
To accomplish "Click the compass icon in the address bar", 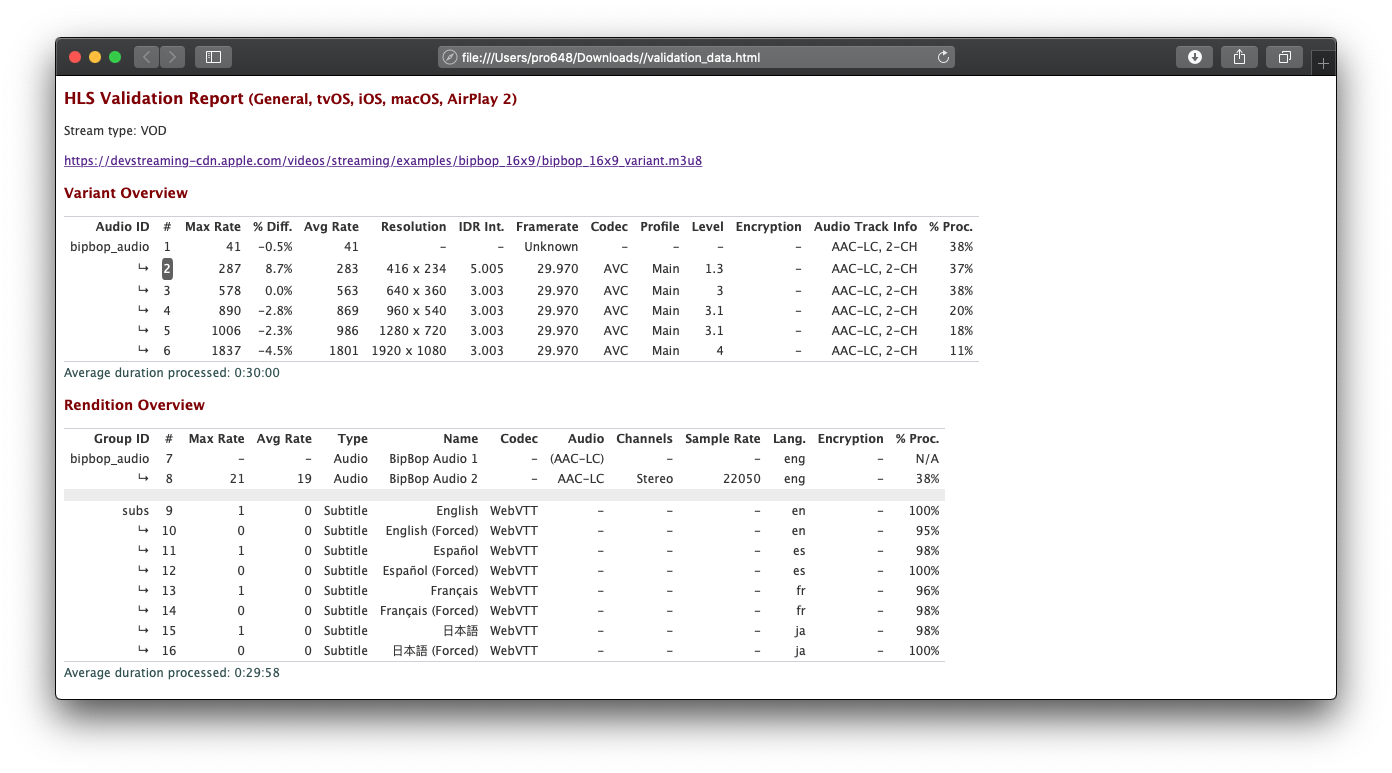I will [x=450, y=57].
